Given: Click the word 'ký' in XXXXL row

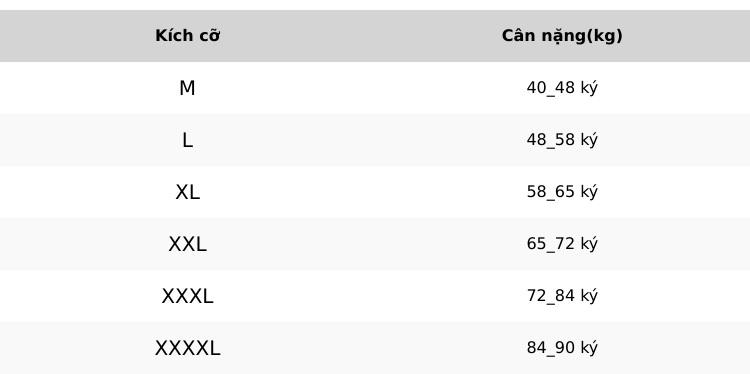Looking at the screenshot, I should (589, 348).
